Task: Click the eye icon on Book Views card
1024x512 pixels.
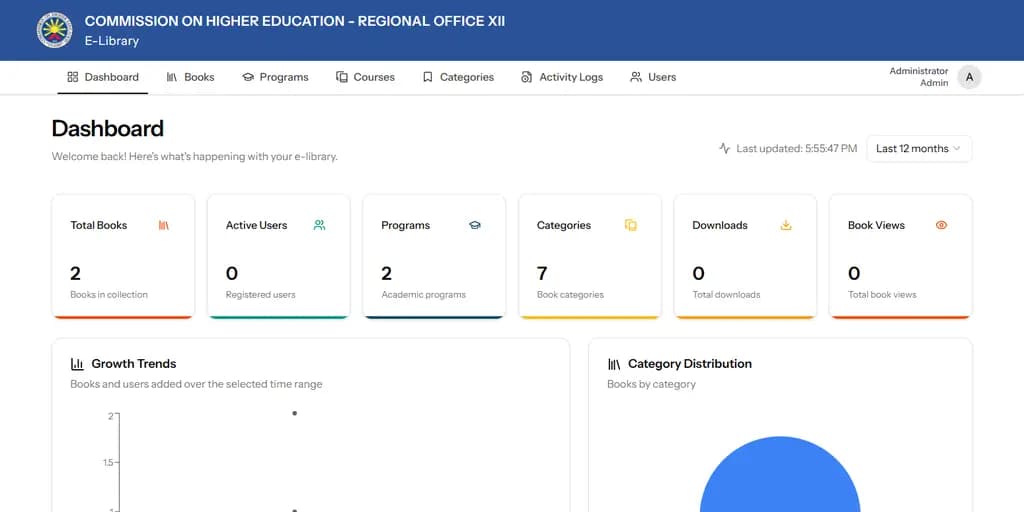Action: [941, 225]
